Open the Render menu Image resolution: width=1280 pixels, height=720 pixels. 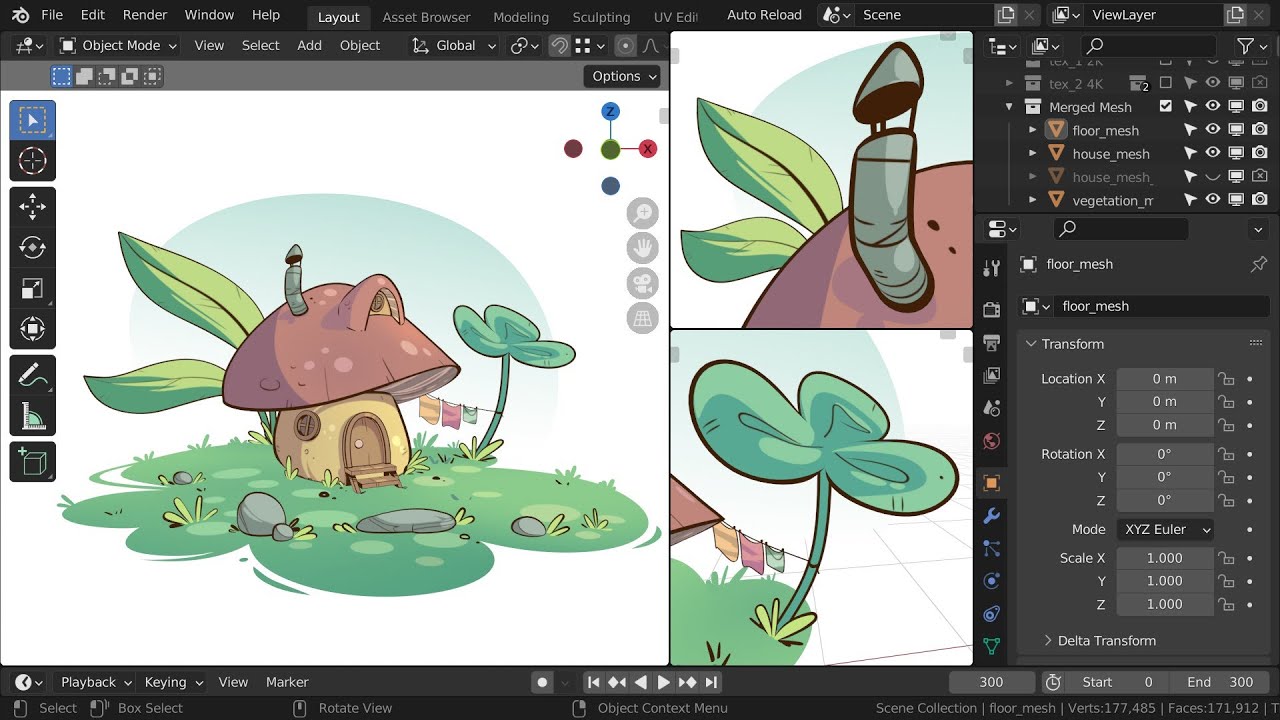pyautogui.click(x=144, y=14)
